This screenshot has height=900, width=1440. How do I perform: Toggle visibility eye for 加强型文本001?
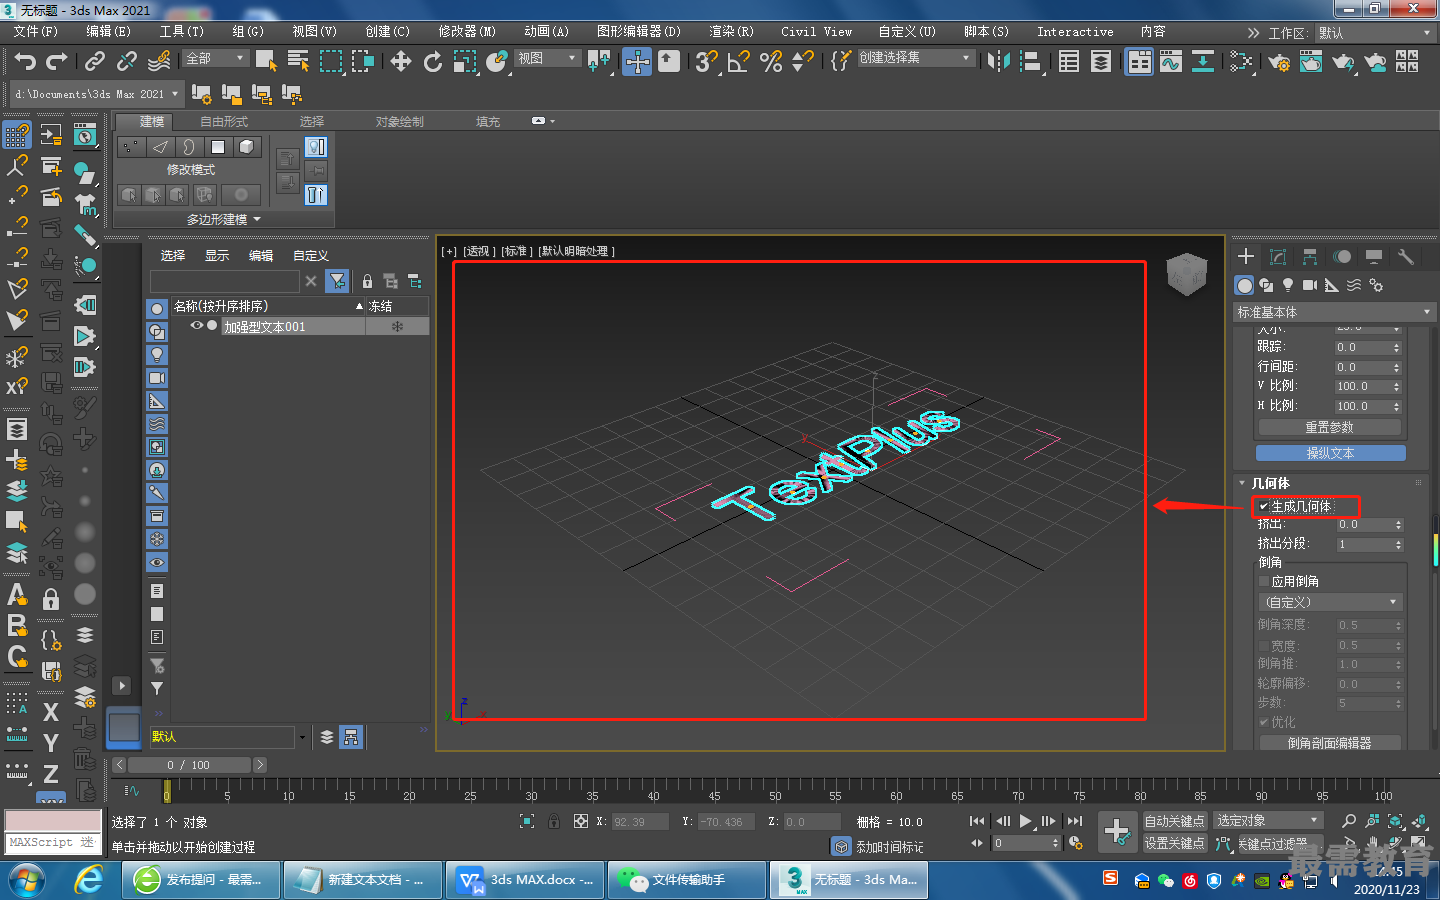[x=196, y=326]
